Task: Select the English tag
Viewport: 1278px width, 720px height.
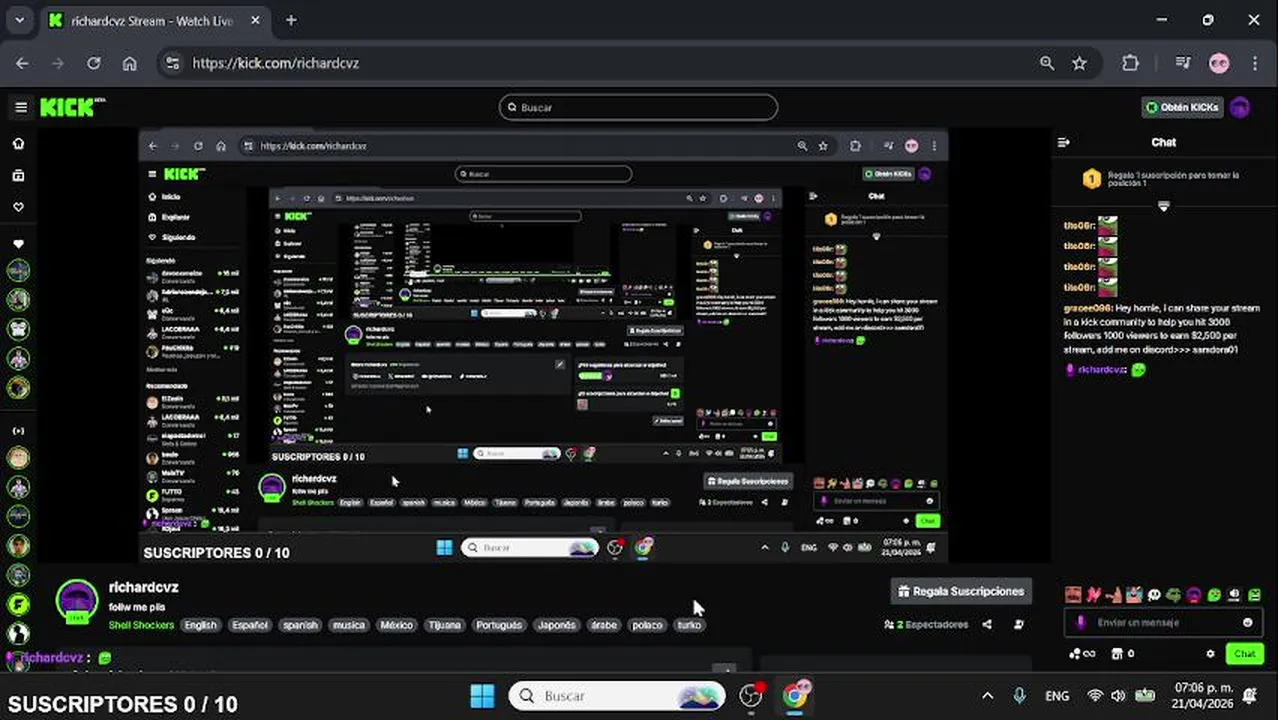Action: 200,625
